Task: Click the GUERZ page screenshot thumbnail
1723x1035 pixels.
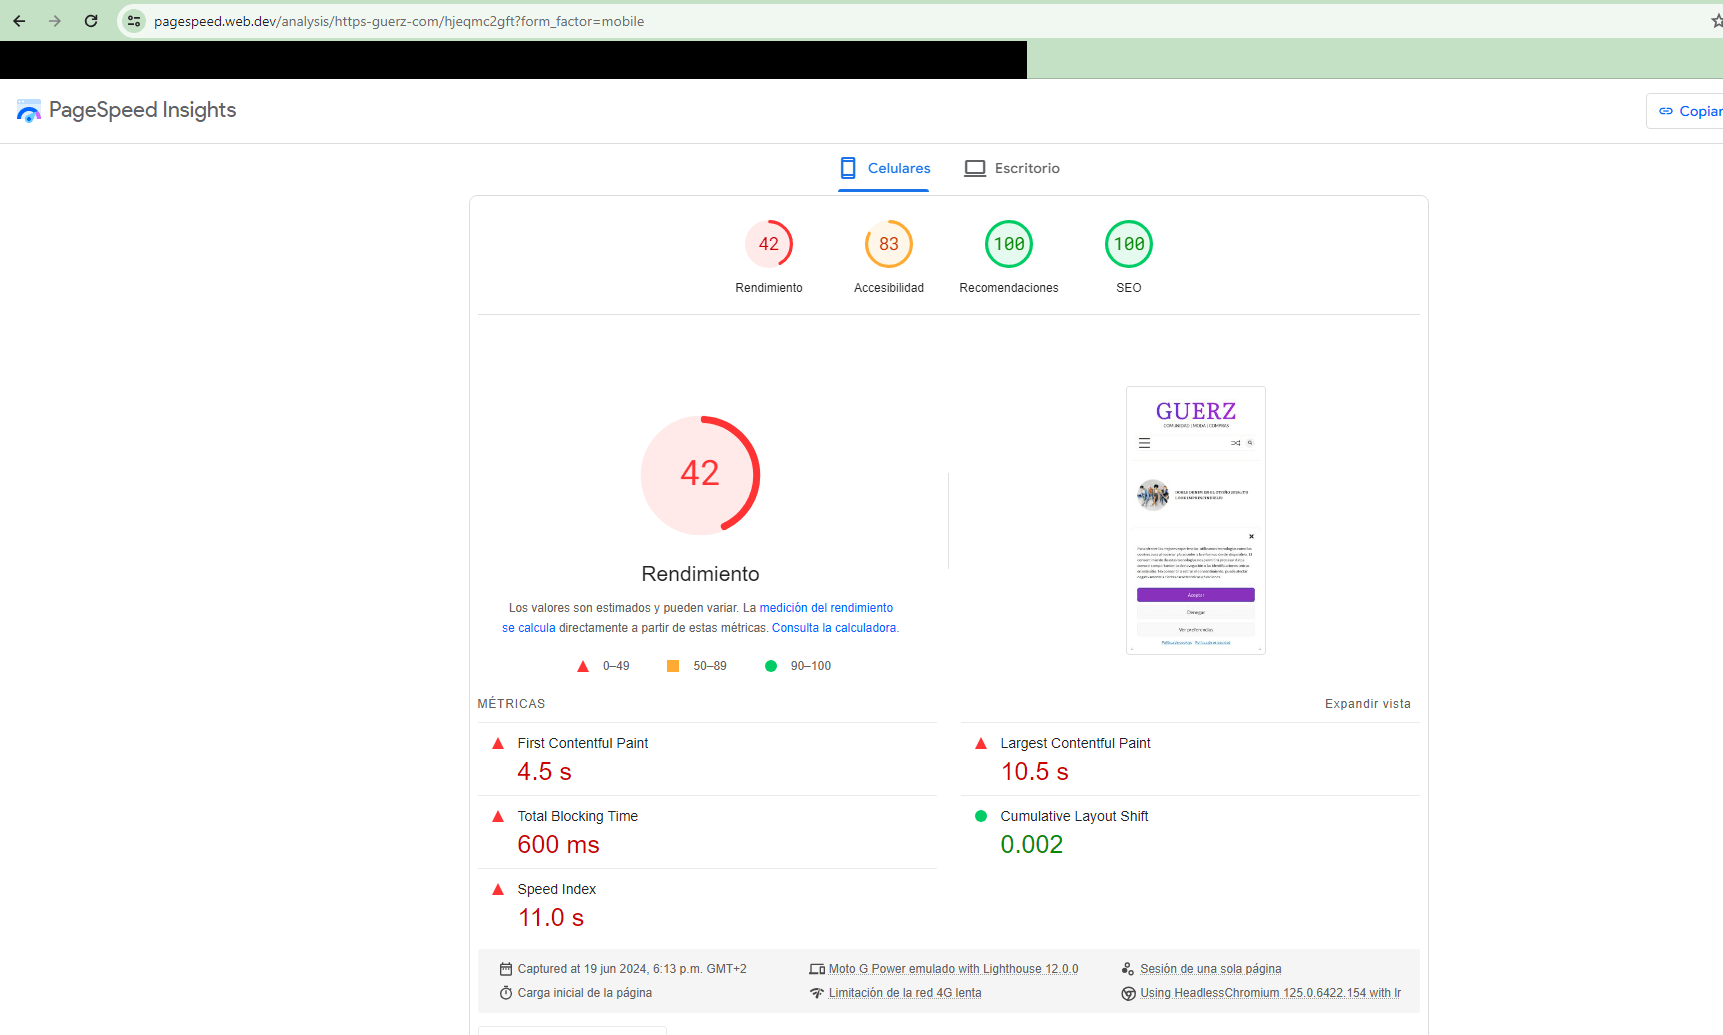Action: pyautogui.click(x=1196, y=520)
